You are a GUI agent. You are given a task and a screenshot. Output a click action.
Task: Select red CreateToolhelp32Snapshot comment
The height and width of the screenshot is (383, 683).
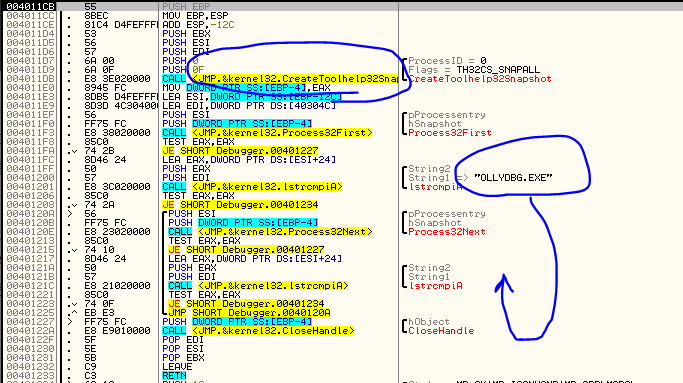[x=480, y=79]
